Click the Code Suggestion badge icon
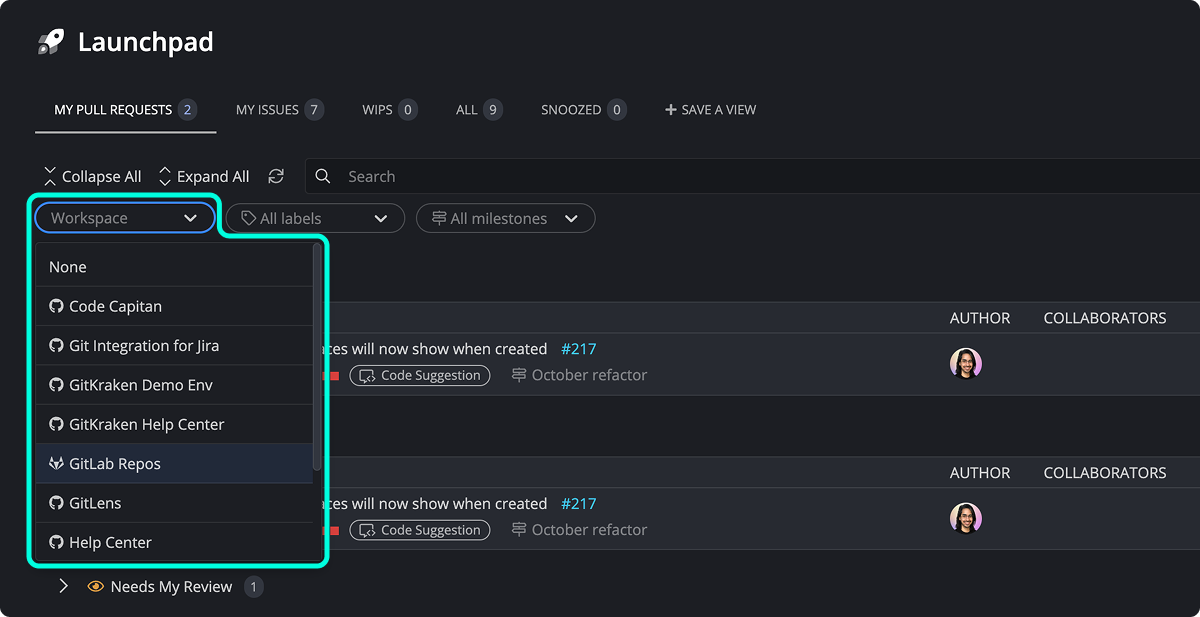 pos(370,375)
